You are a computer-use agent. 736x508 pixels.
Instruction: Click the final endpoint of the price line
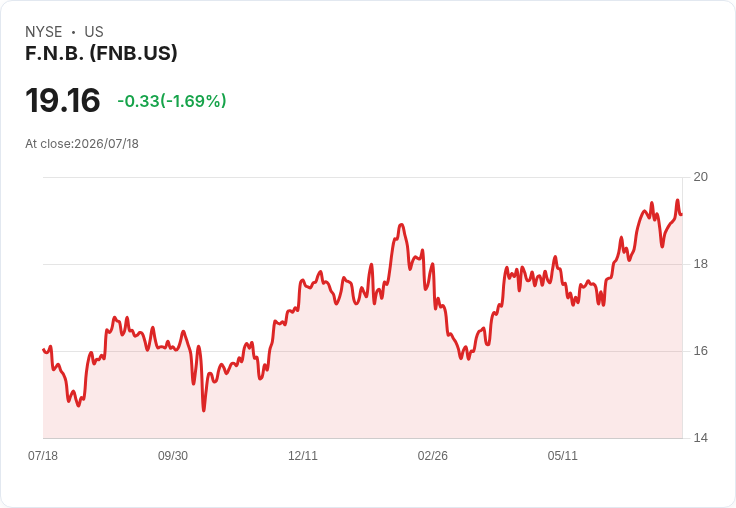pyautogui.click(x=682, y=215)
